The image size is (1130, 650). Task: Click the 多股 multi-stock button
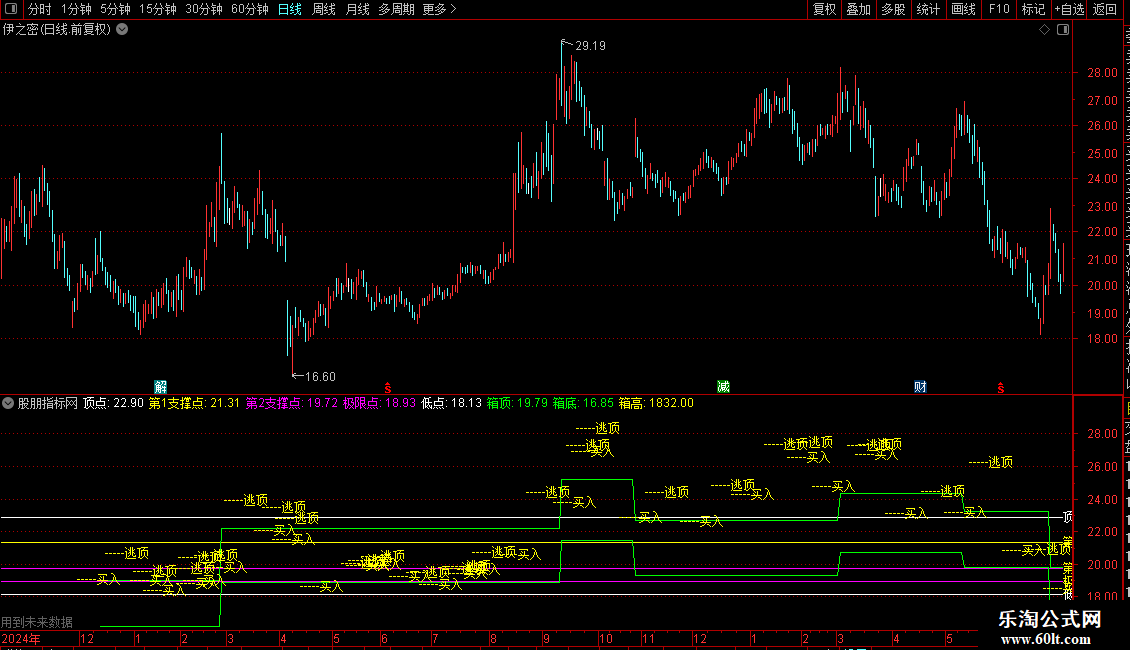pos(894,9)
